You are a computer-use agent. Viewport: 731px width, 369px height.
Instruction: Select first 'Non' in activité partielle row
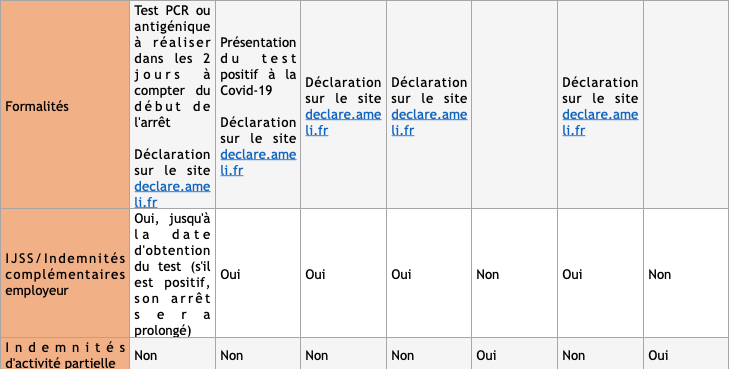[x=145, y=355]
